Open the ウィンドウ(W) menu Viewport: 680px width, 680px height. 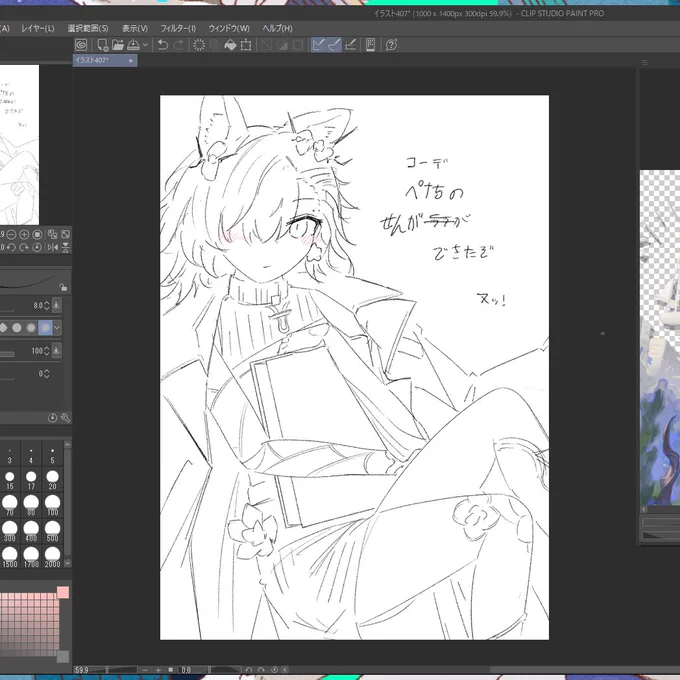tap(229, 29)
